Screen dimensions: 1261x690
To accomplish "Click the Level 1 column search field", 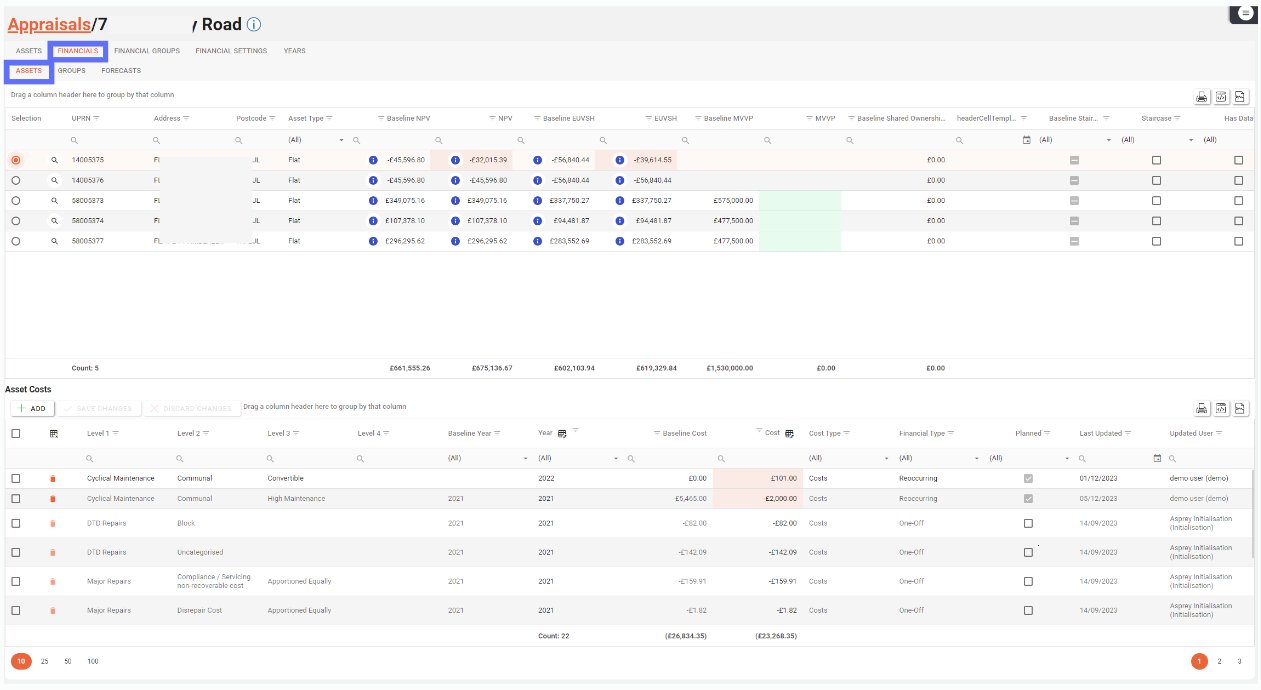I will coord(129,458).
